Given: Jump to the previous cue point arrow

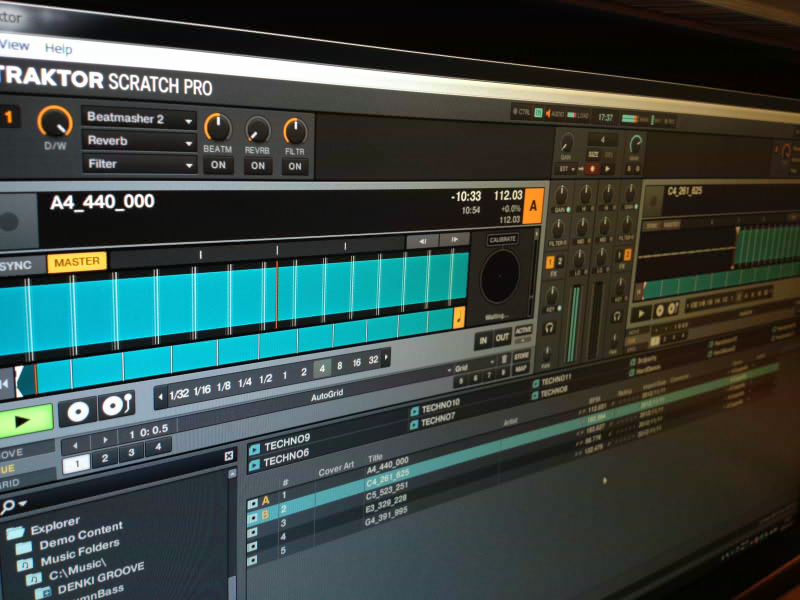Looking at the screenshot, I should 76,445.
